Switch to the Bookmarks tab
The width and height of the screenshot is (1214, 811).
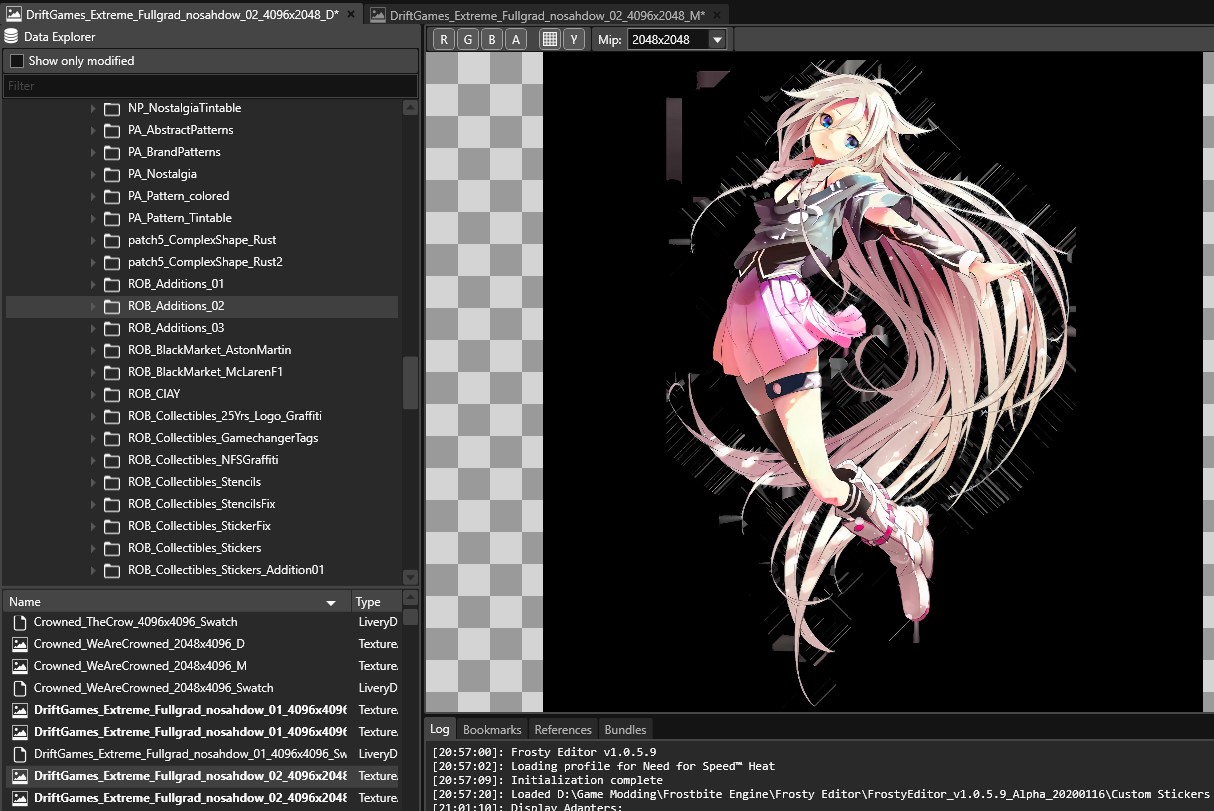pyautogui.click(x=492, y=729)
